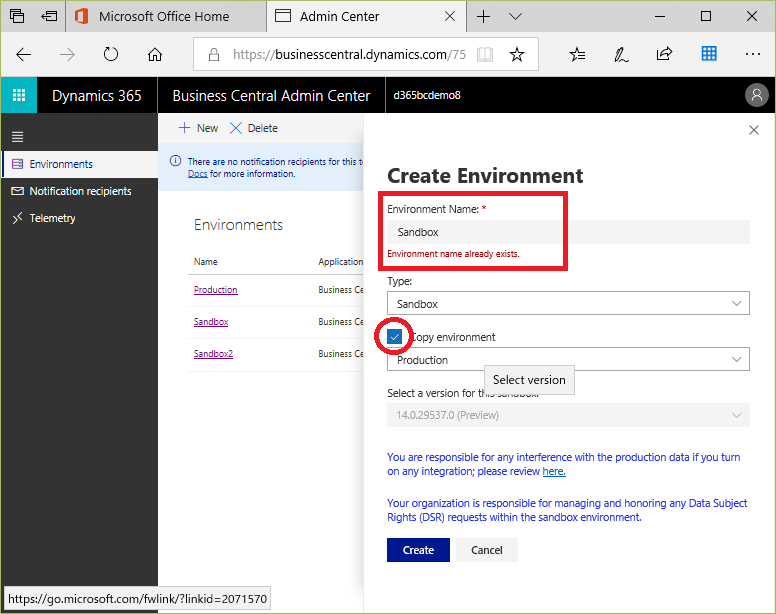Image resolution: width=776 pixels, height=614 pixels.
Task: Open the version dropdown 14.0.29537.0 (Preview)
Action: (568, 415)
